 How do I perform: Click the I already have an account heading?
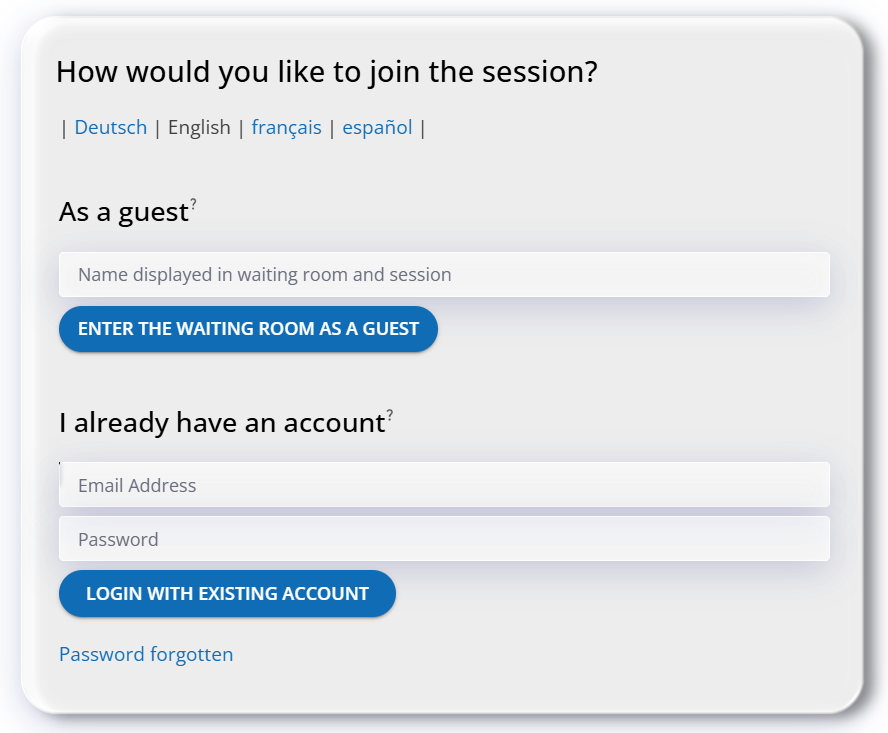pyautogui.click(x=222, y=423)
